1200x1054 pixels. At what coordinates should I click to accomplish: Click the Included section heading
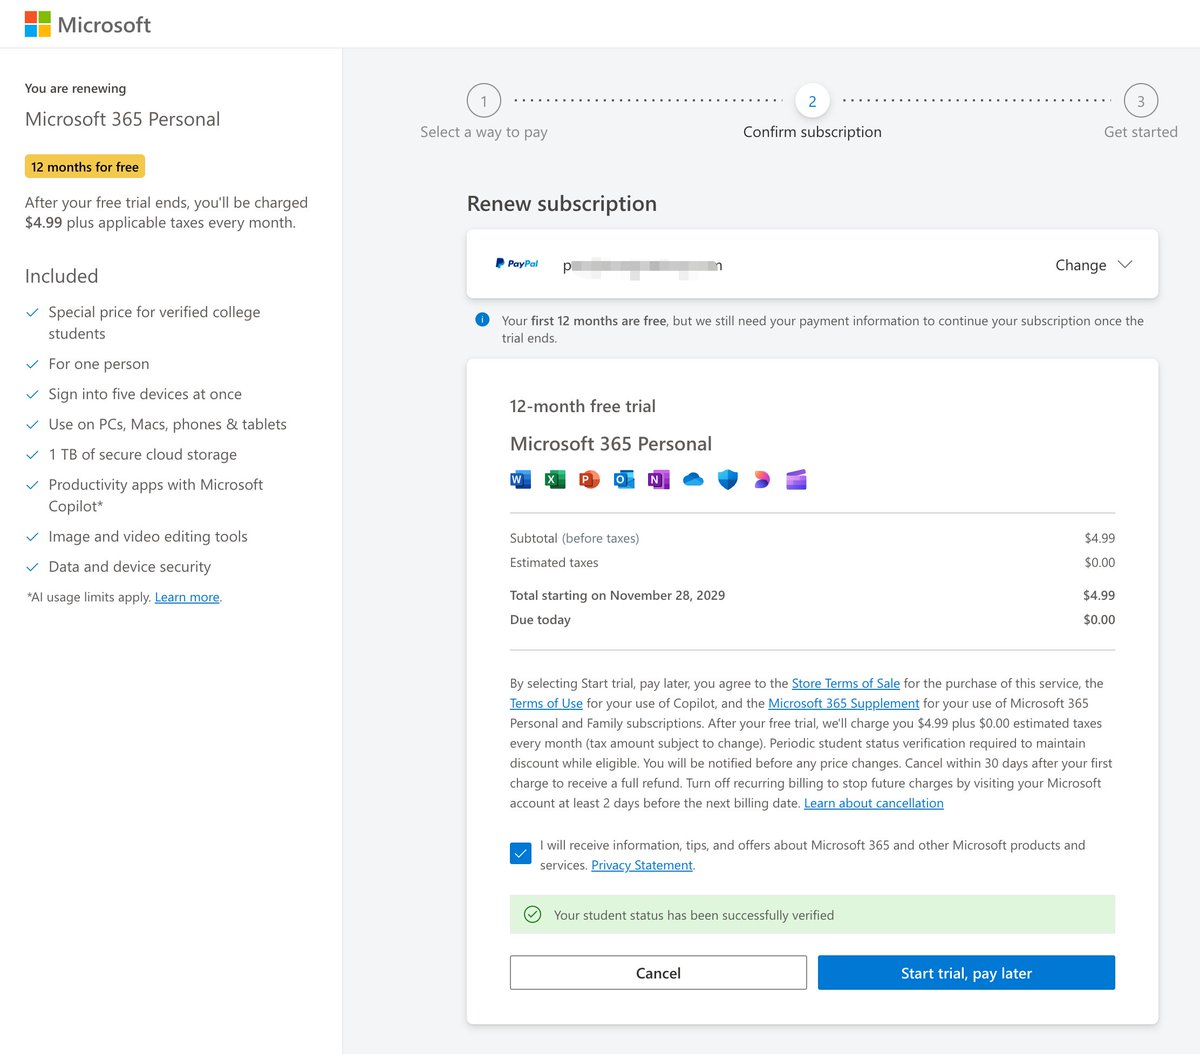point(62,276)
